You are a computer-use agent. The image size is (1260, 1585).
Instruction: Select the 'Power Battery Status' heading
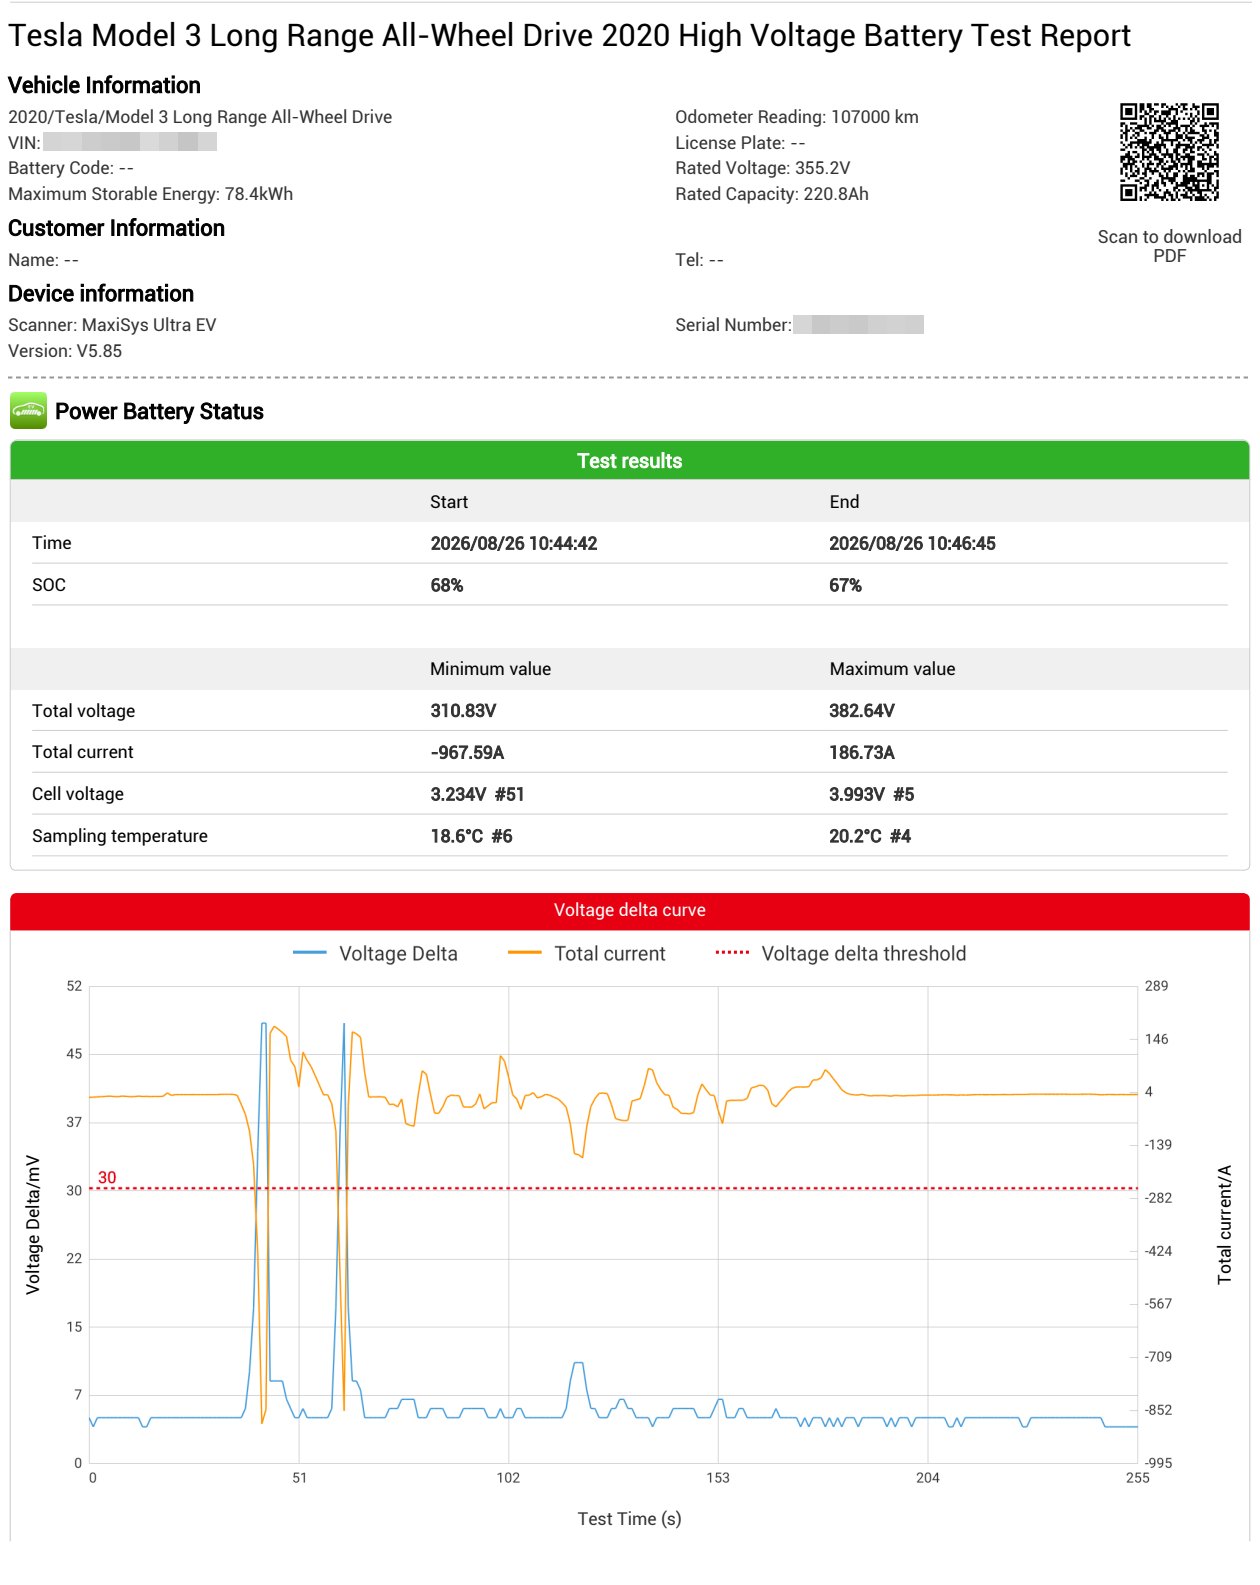click(x=159, y=412)
